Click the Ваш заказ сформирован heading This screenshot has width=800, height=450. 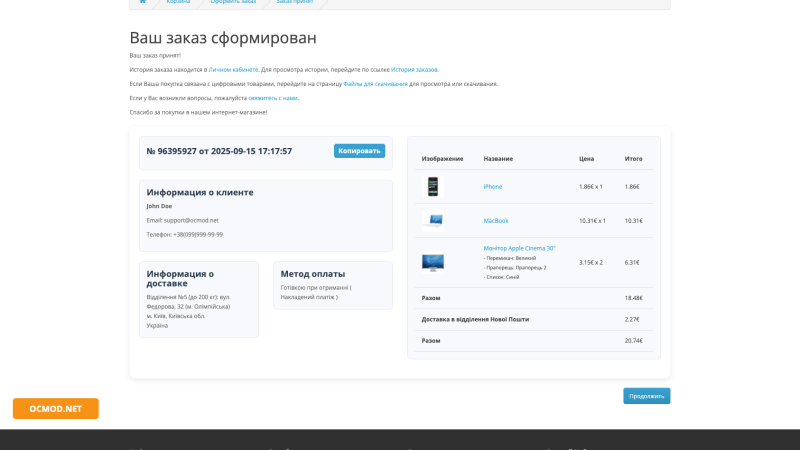click(223, 38)
